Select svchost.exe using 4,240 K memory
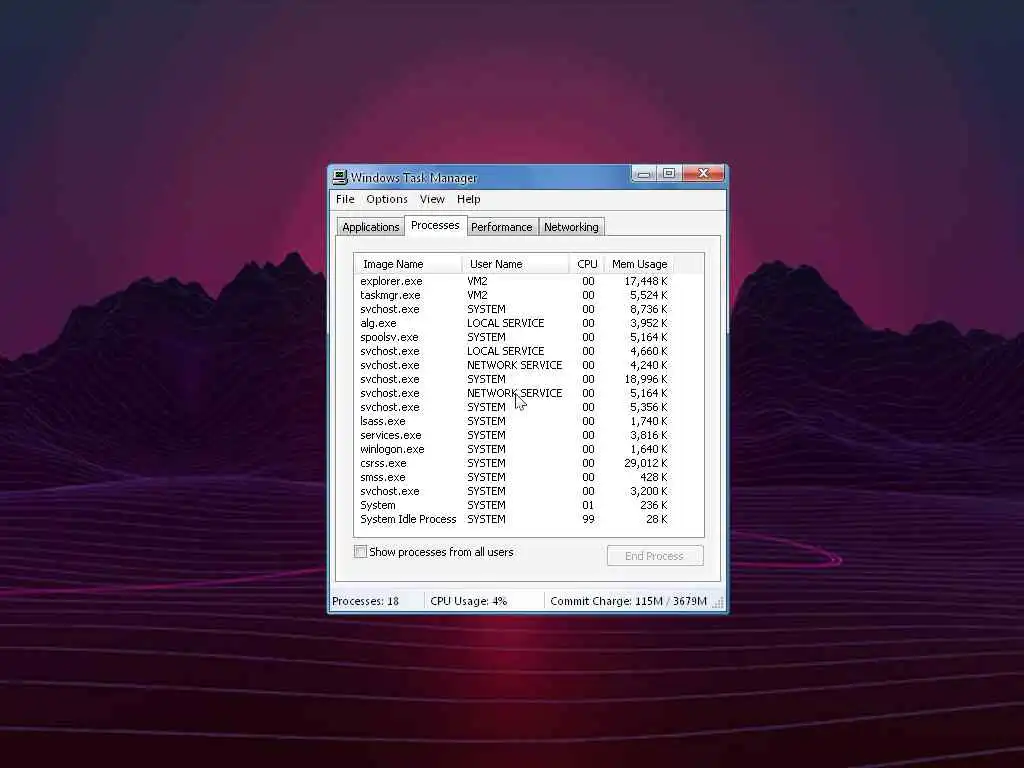The image size is (1024, 768). tap(514, 366)
